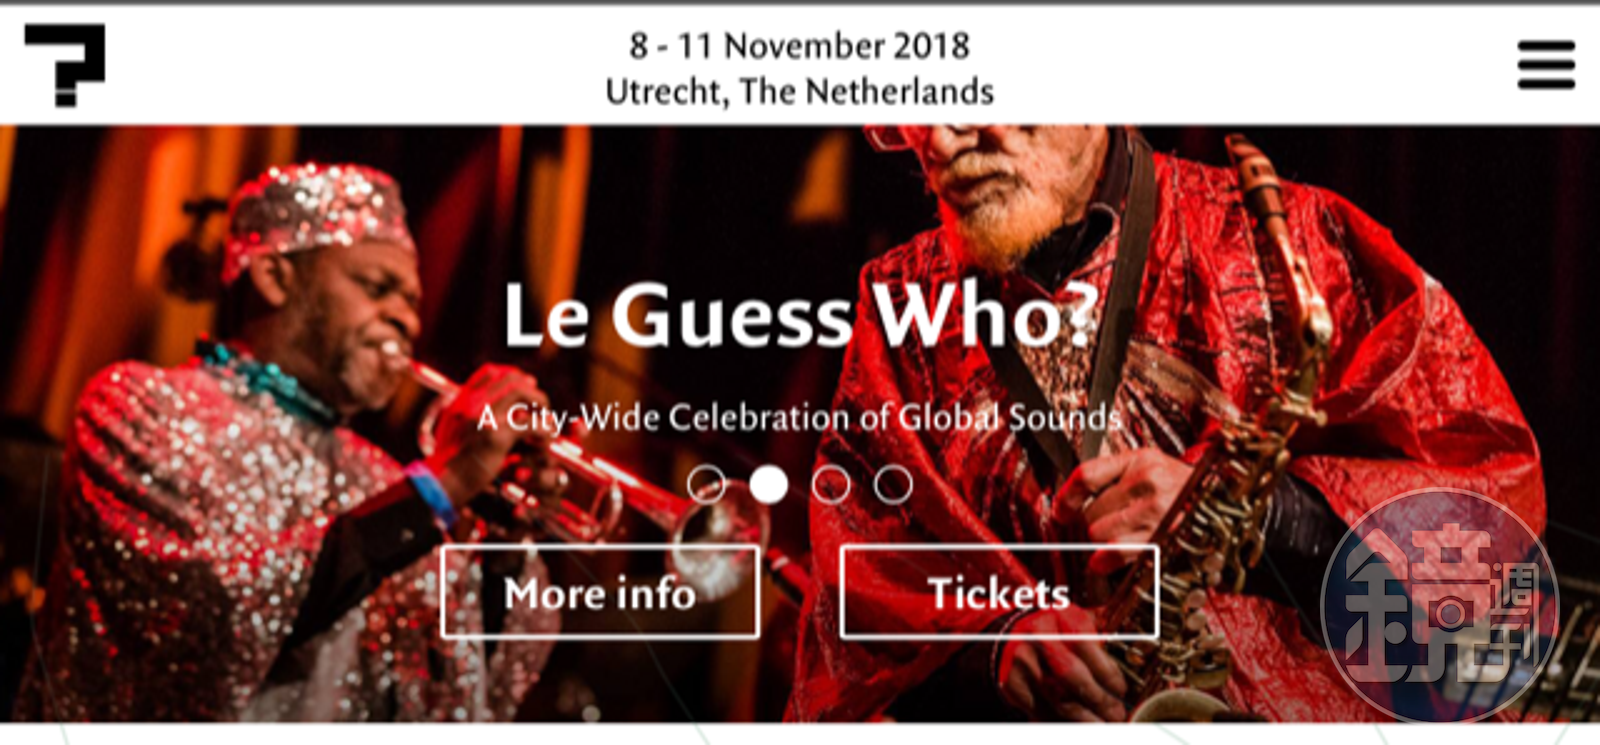
Task: Switch to the third carousel slide dot
Action: pyautogui.click(x=830, y=485)
